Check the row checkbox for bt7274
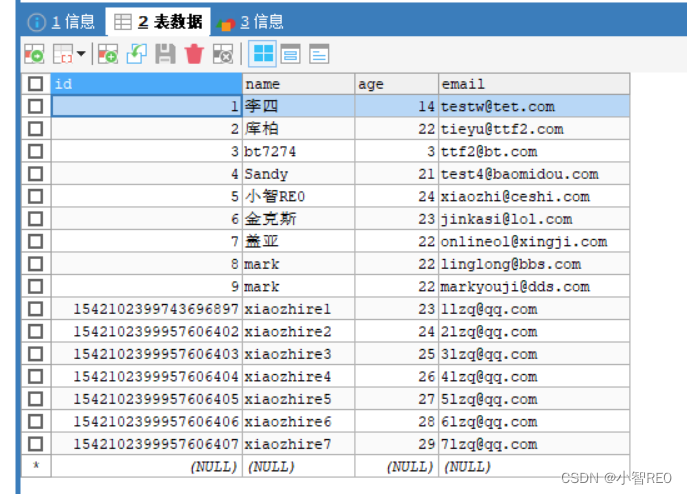Viewport: 687px width, 494px height. pos(35,151)
